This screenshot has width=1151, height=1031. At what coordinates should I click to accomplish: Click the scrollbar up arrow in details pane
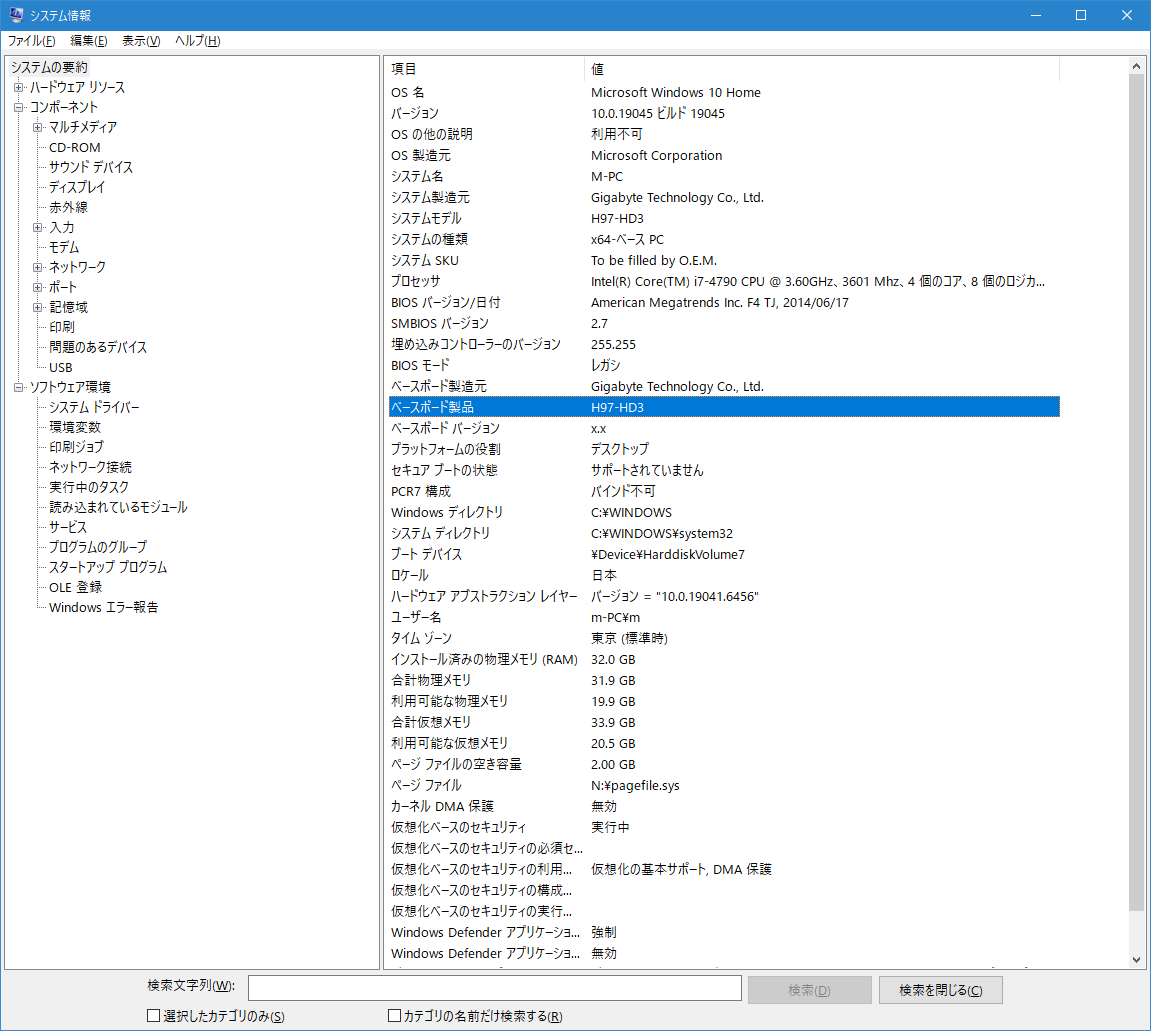coord(1136,66)
